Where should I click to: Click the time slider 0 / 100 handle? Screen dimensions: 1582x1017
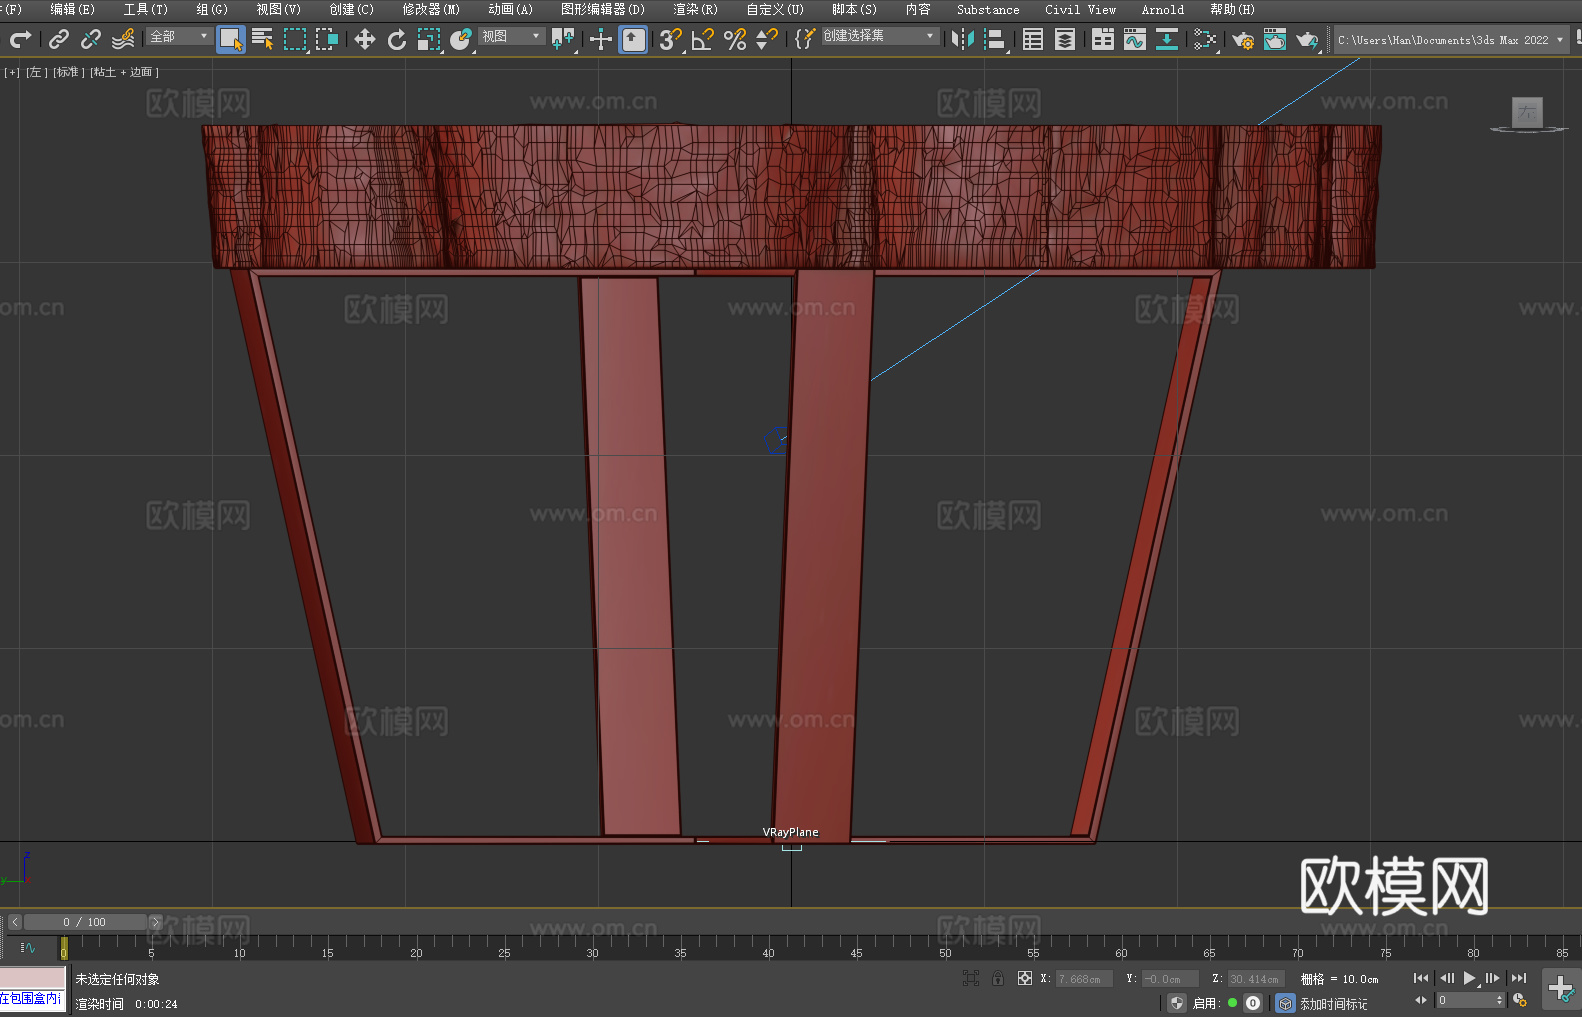pyautogui.click(x=85, y=922)
